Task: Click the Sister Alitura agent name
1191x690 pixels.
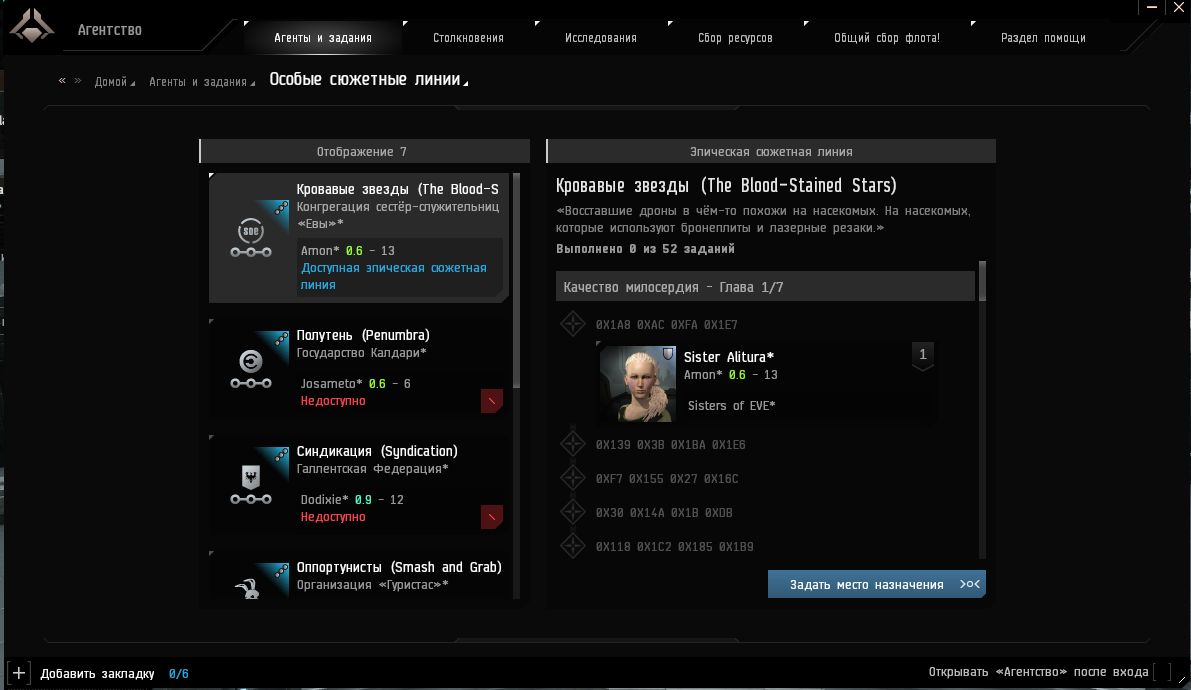Action: pyautogui.click(x=728, y=357)
